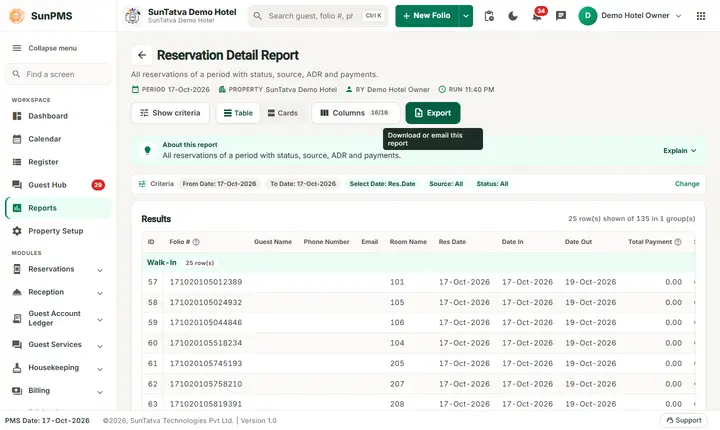
Task: Click the Register sidebar icon
Action: coord(17,162)
